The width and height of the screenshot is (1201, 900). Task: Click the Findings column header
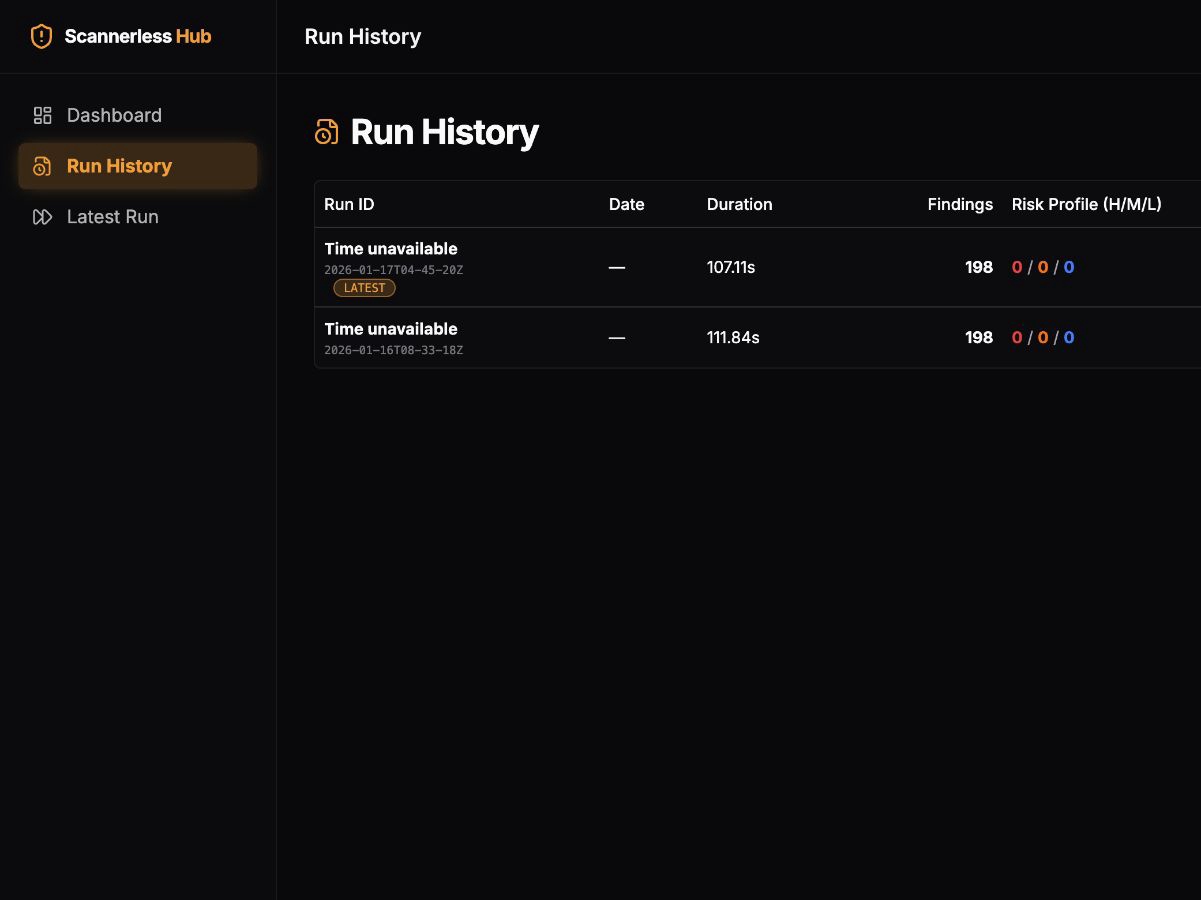pos(960,204)
